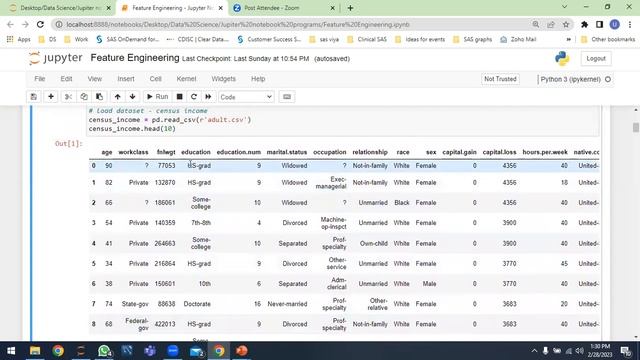Open the File menu

tap(40, 79)
